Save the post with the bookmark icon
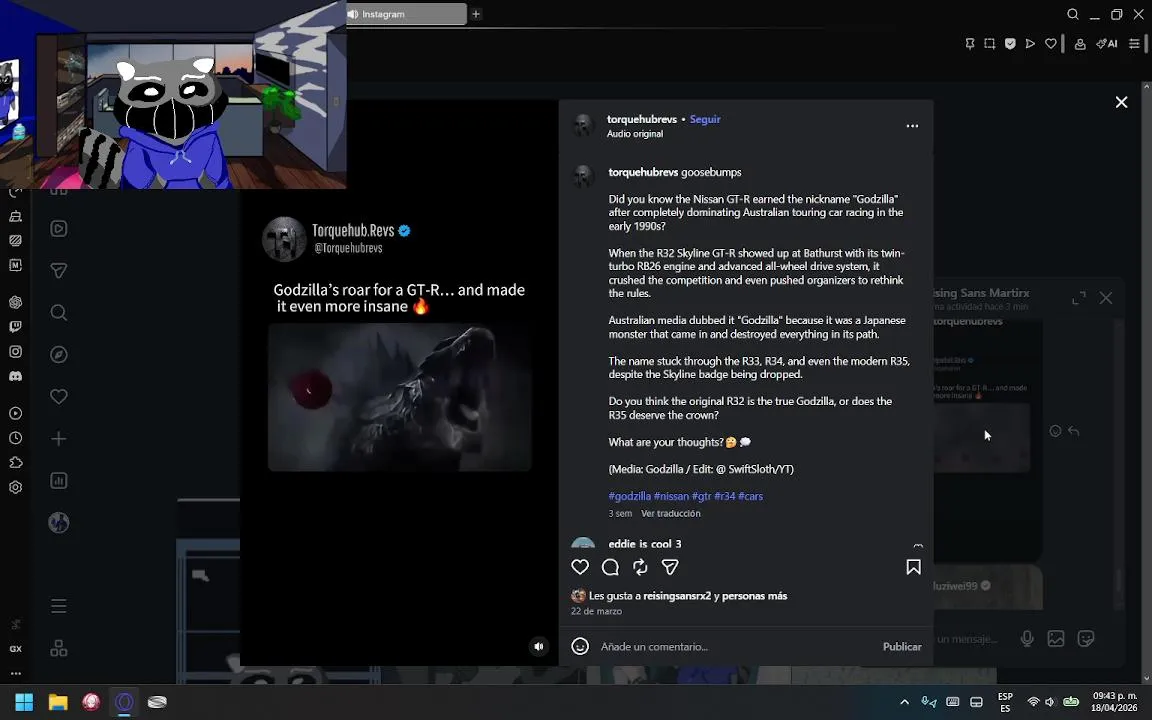Screen dimensions: 1152x720 [913, 566]
